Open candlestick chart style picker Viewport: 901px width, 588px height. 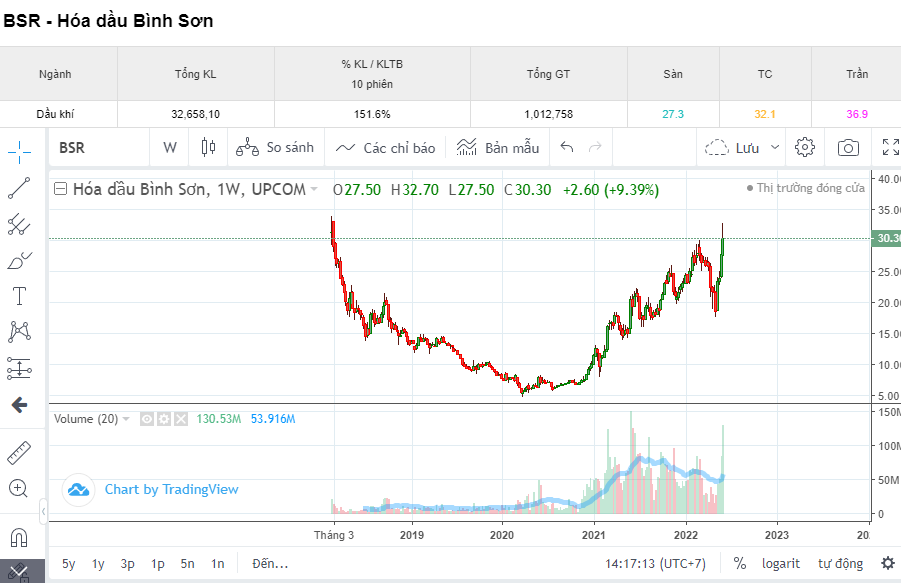(x=208, y=148)
